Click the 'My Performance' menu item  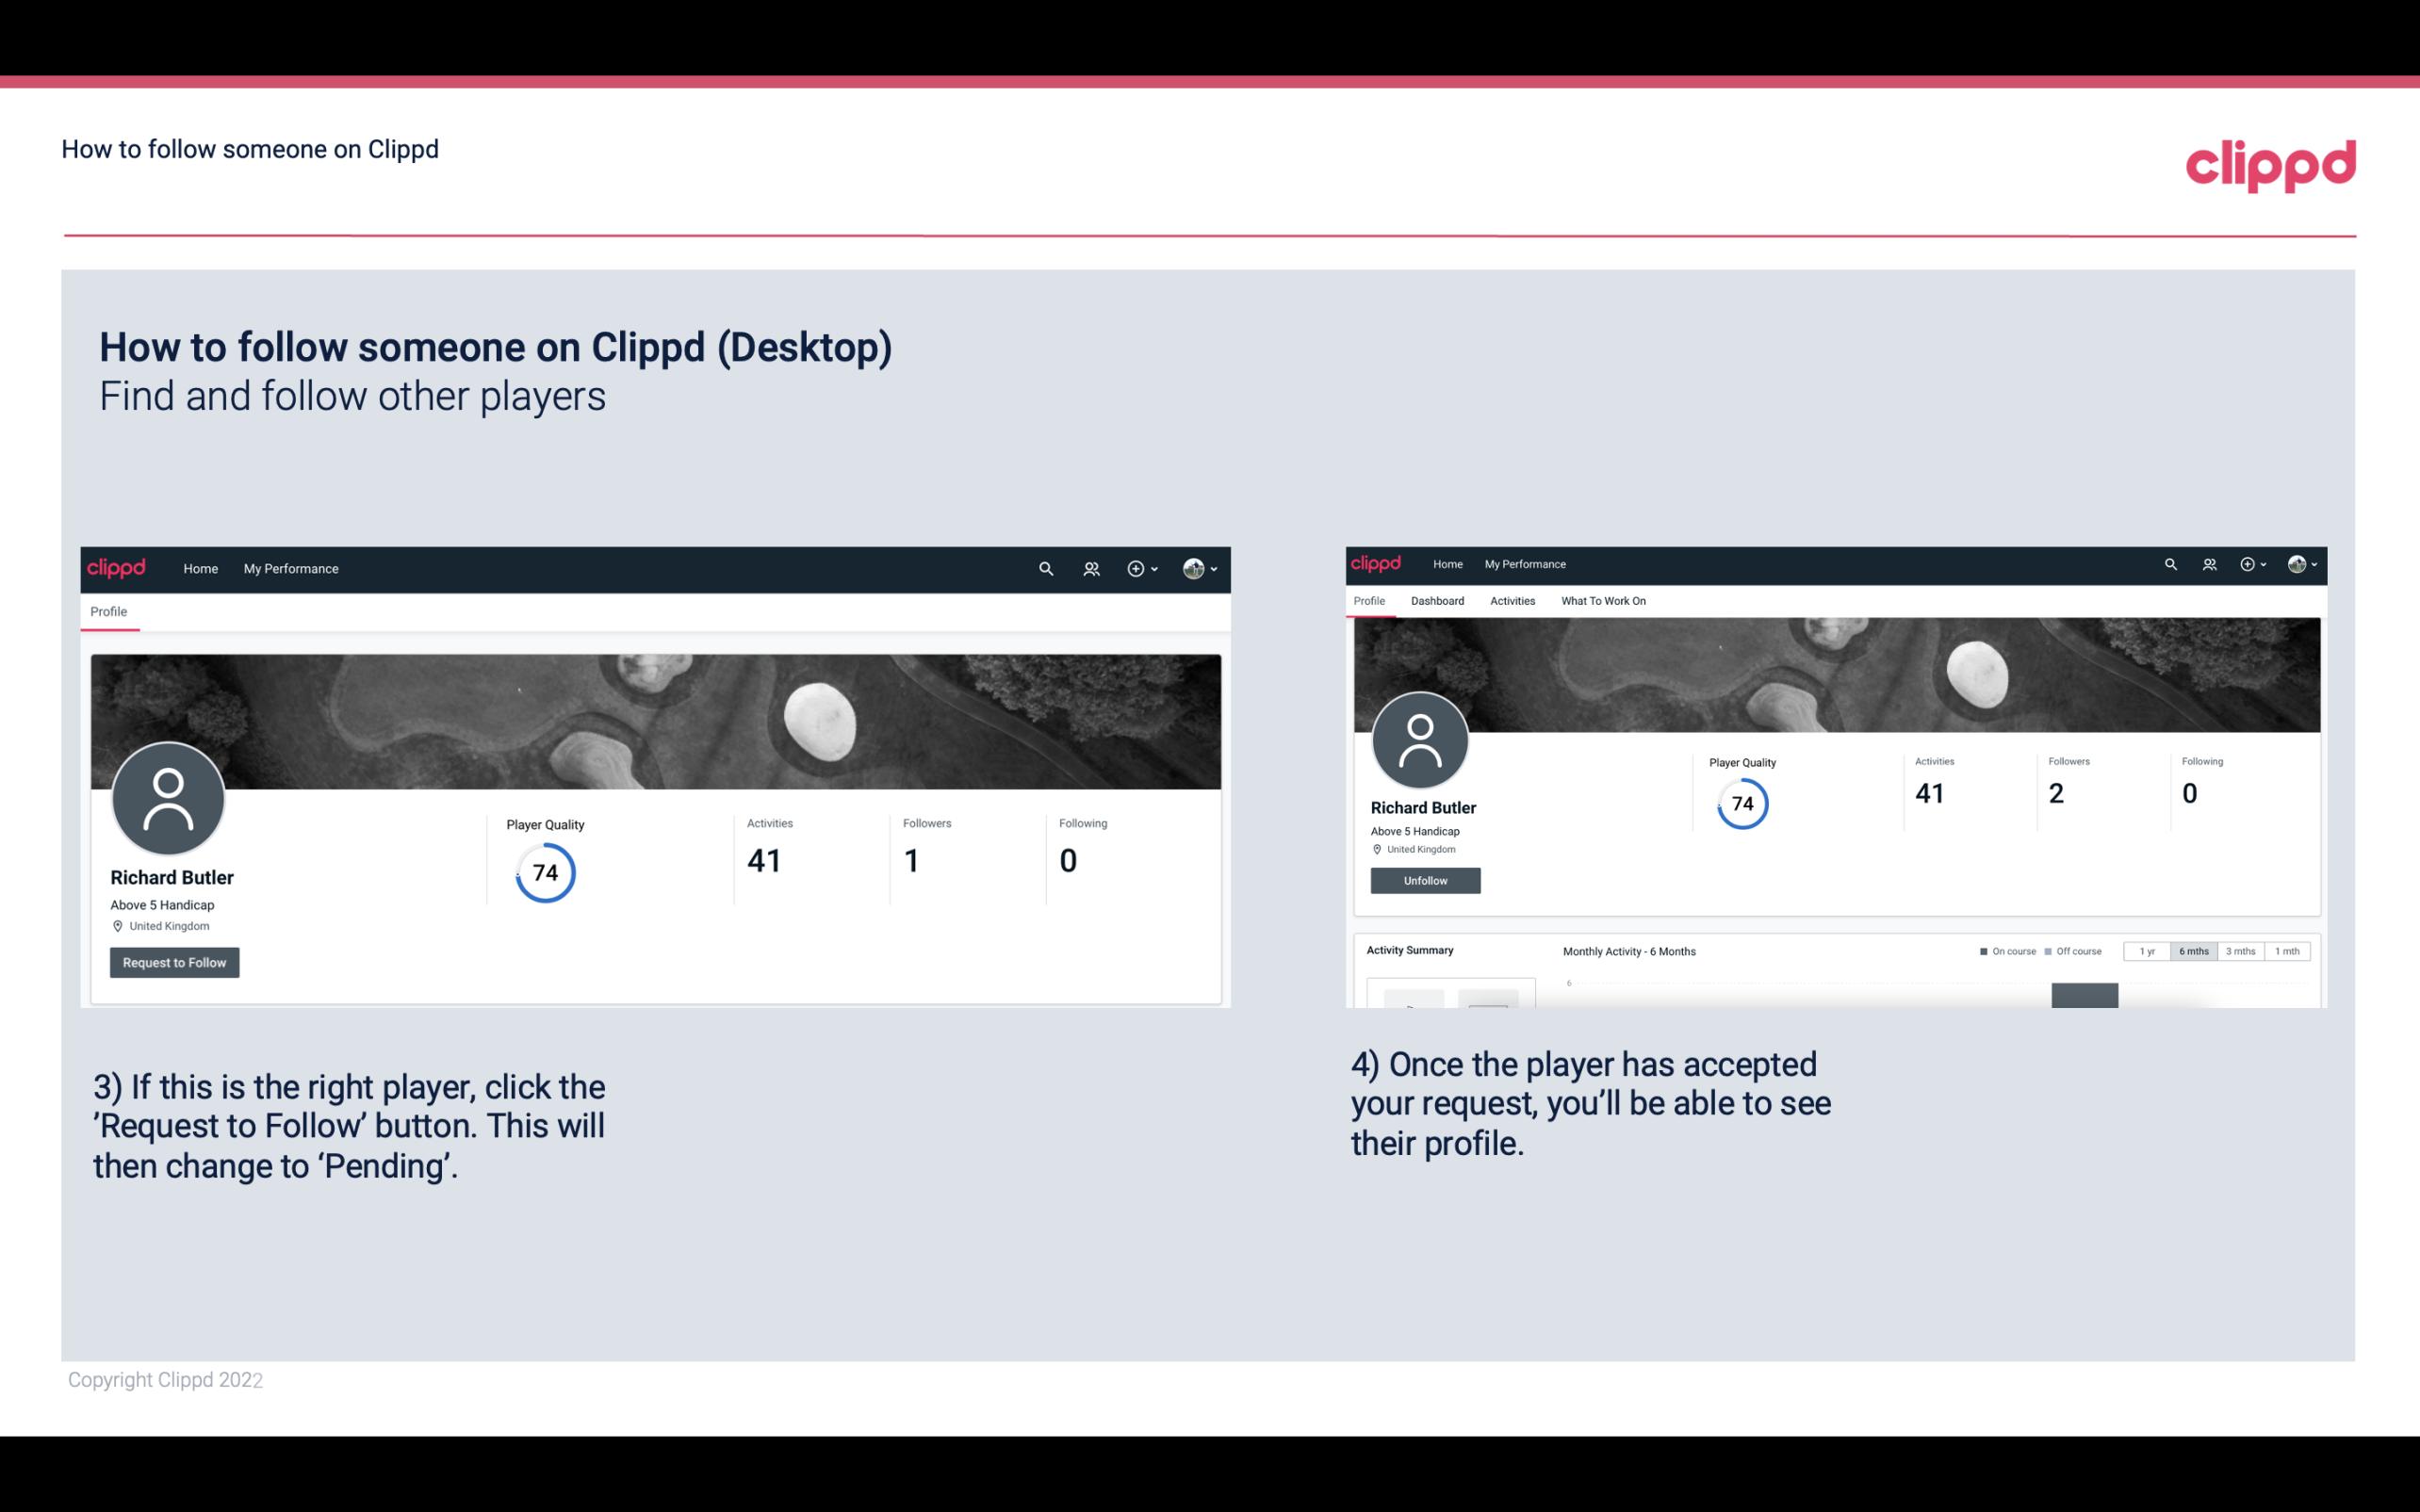pyautogui.click(x=289, y=568)
